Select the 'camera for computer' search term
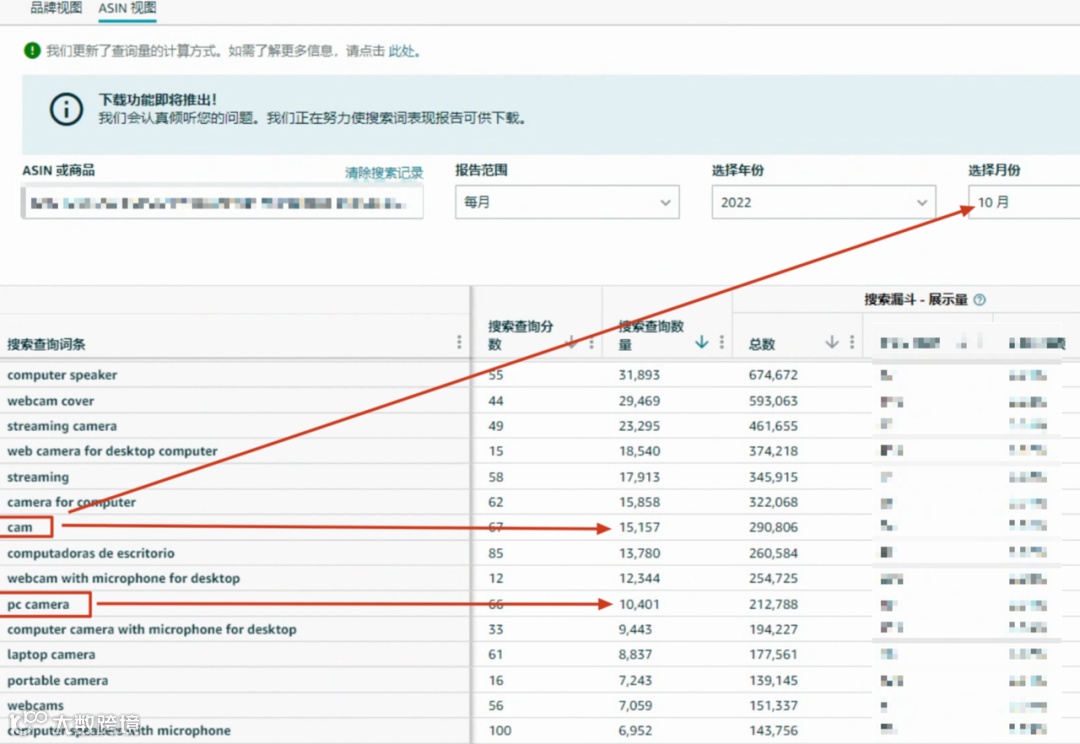Viewport: 1080px width, 744px height. pyautogui.click(x=72, y=502)
